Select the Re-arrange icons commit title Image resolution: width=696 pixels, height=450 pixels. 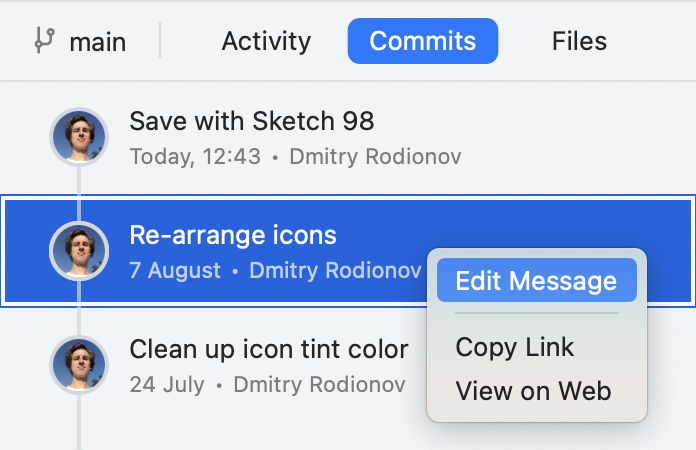tap(233, 235)
